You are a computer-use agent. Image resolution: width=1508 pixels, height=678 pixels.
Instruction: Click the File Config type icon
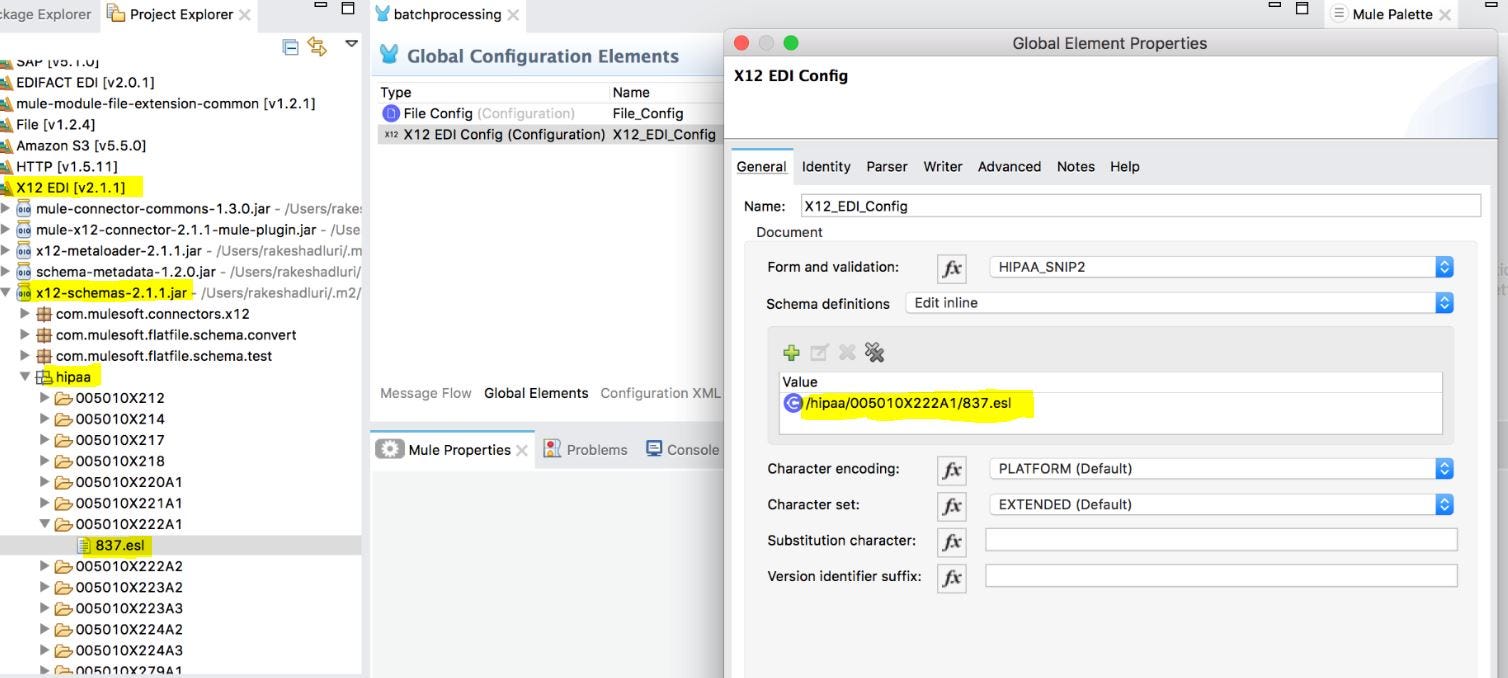(x=391, y=113)
